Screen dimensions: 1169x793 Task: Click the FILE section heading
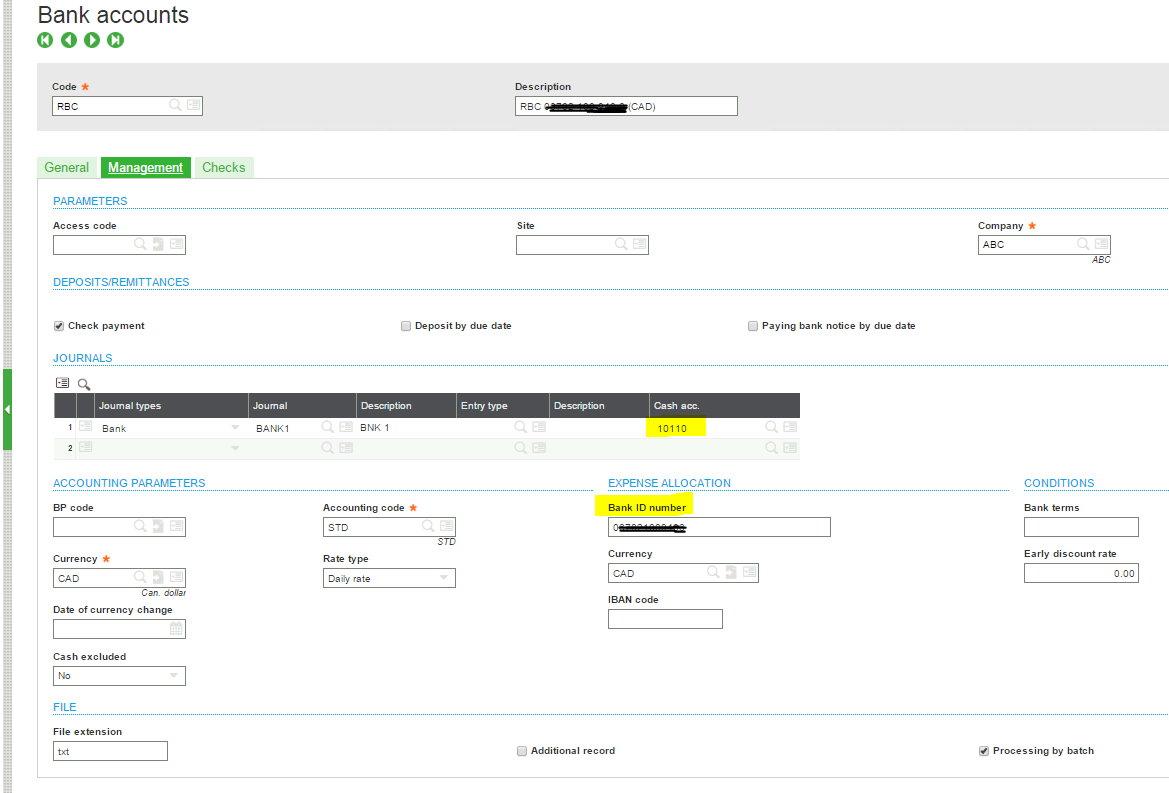tap(65, 707)
